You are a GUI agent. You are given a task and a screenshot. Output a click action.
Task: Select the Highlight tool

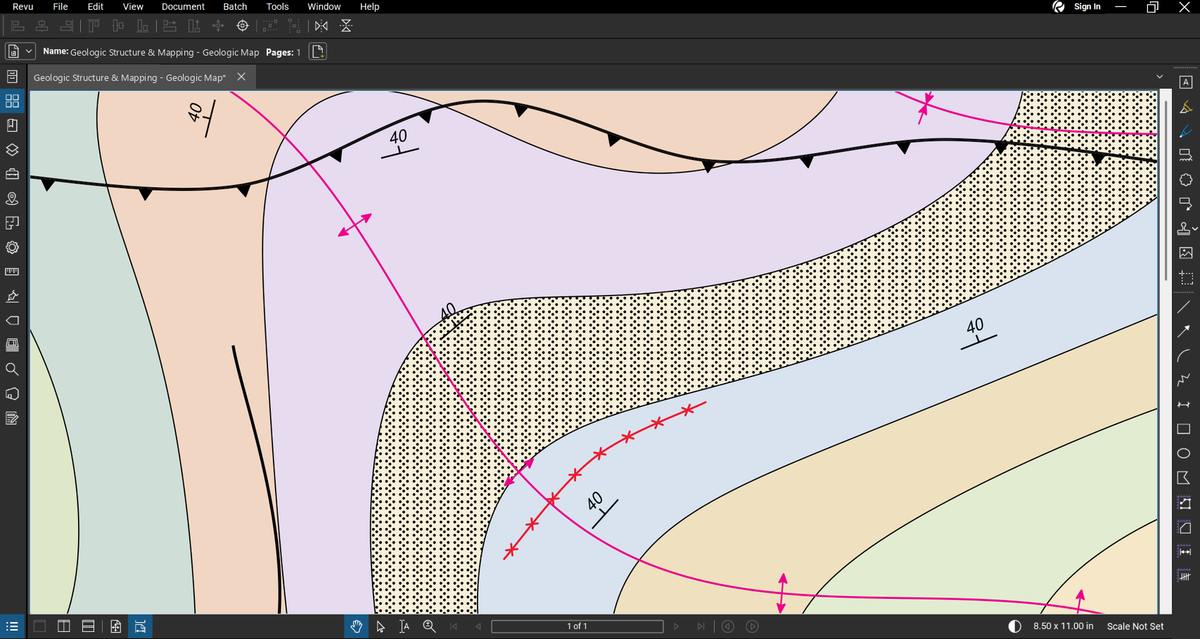point(1185,106)
